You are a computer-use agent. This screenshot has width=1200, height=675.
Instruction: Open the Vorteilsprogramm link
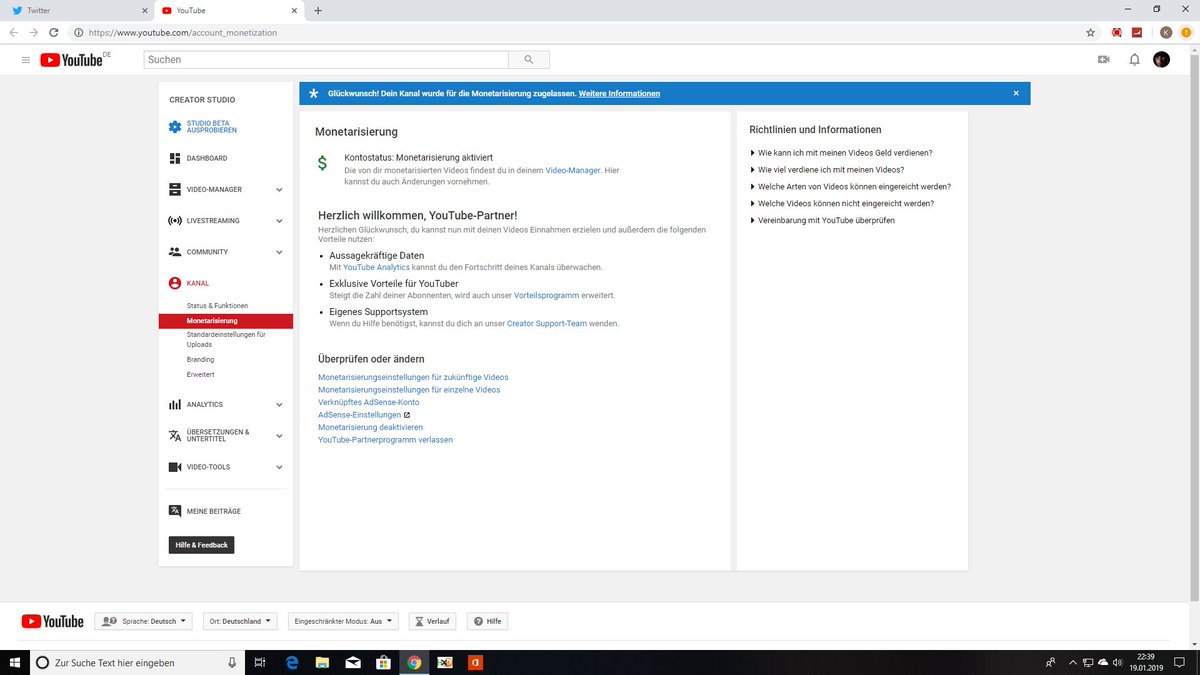click(x=546, y=296)
